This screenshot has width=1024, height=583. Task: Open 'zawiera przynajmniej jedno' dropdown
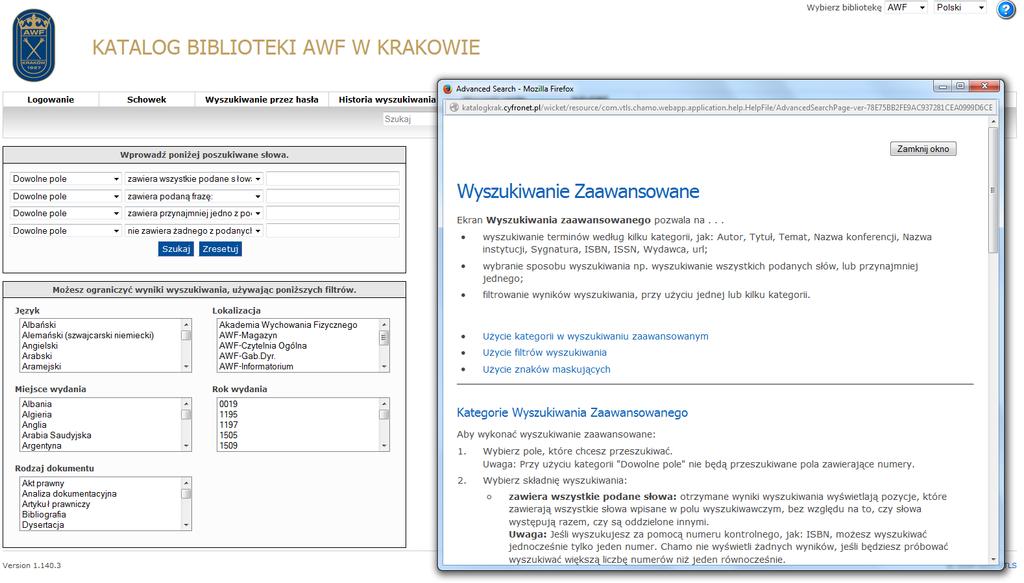(194, 213)
